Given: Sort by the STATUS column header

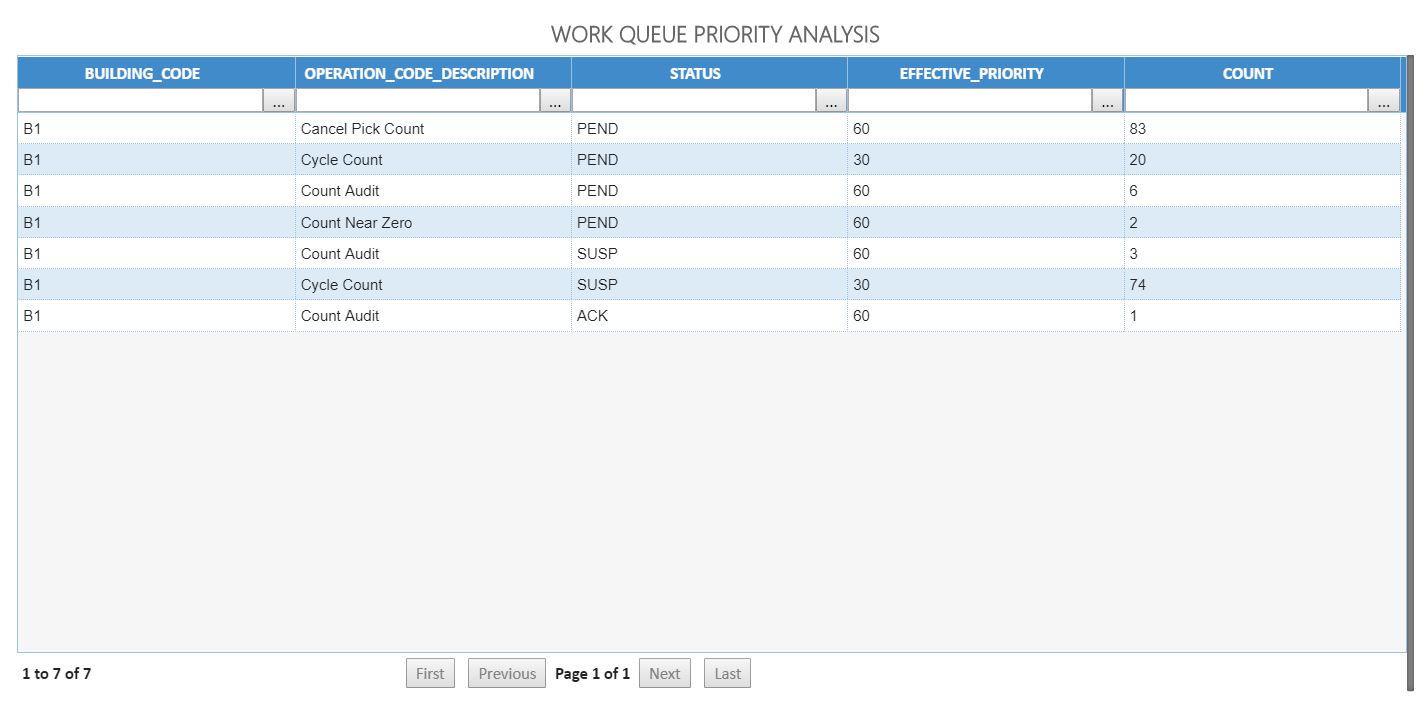Looking at the screenshot, I should click(x=695, y=73).
